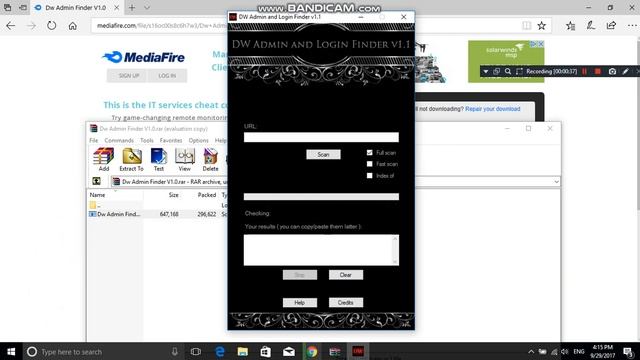This screenshot has width=640, height=360.
Task: Open a new browser tab with plus
Action: [132, 8]
